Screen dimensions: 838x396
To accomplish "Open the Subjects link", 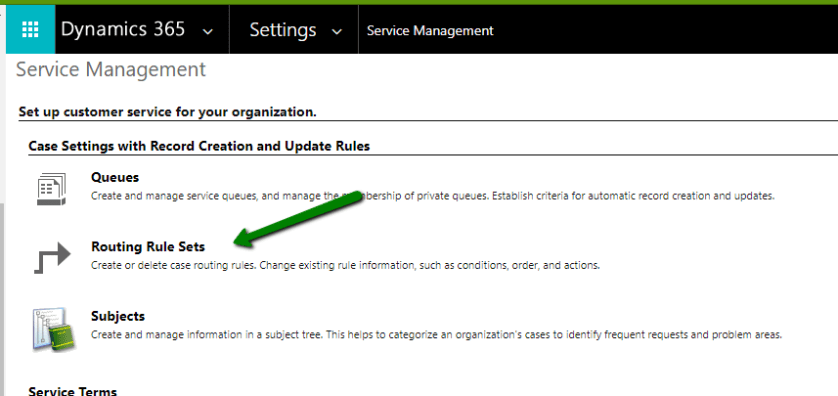I will (x=118, y=316).
